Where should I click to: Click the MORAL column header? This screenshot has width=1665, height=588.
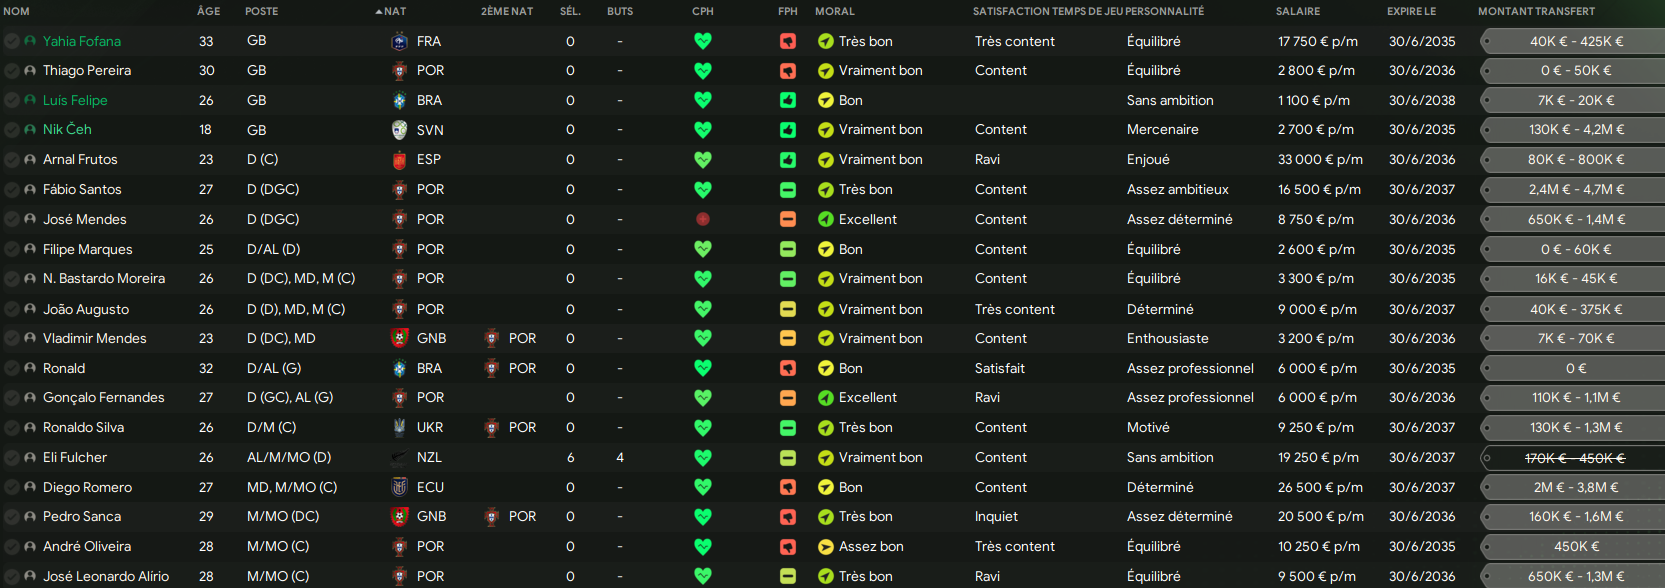(835, 11)
